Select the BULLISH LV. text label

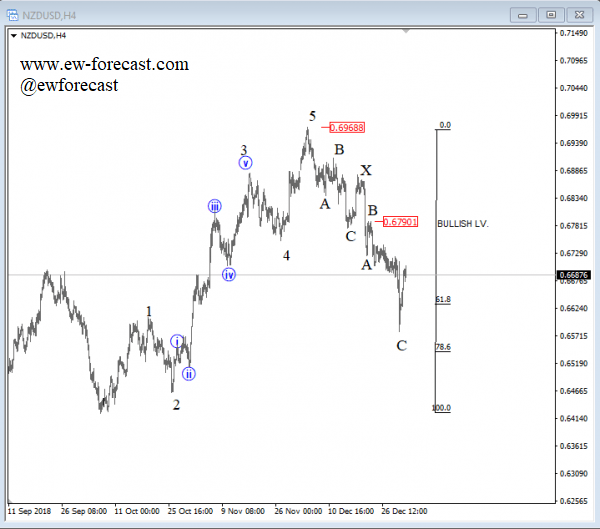[463, 224]
